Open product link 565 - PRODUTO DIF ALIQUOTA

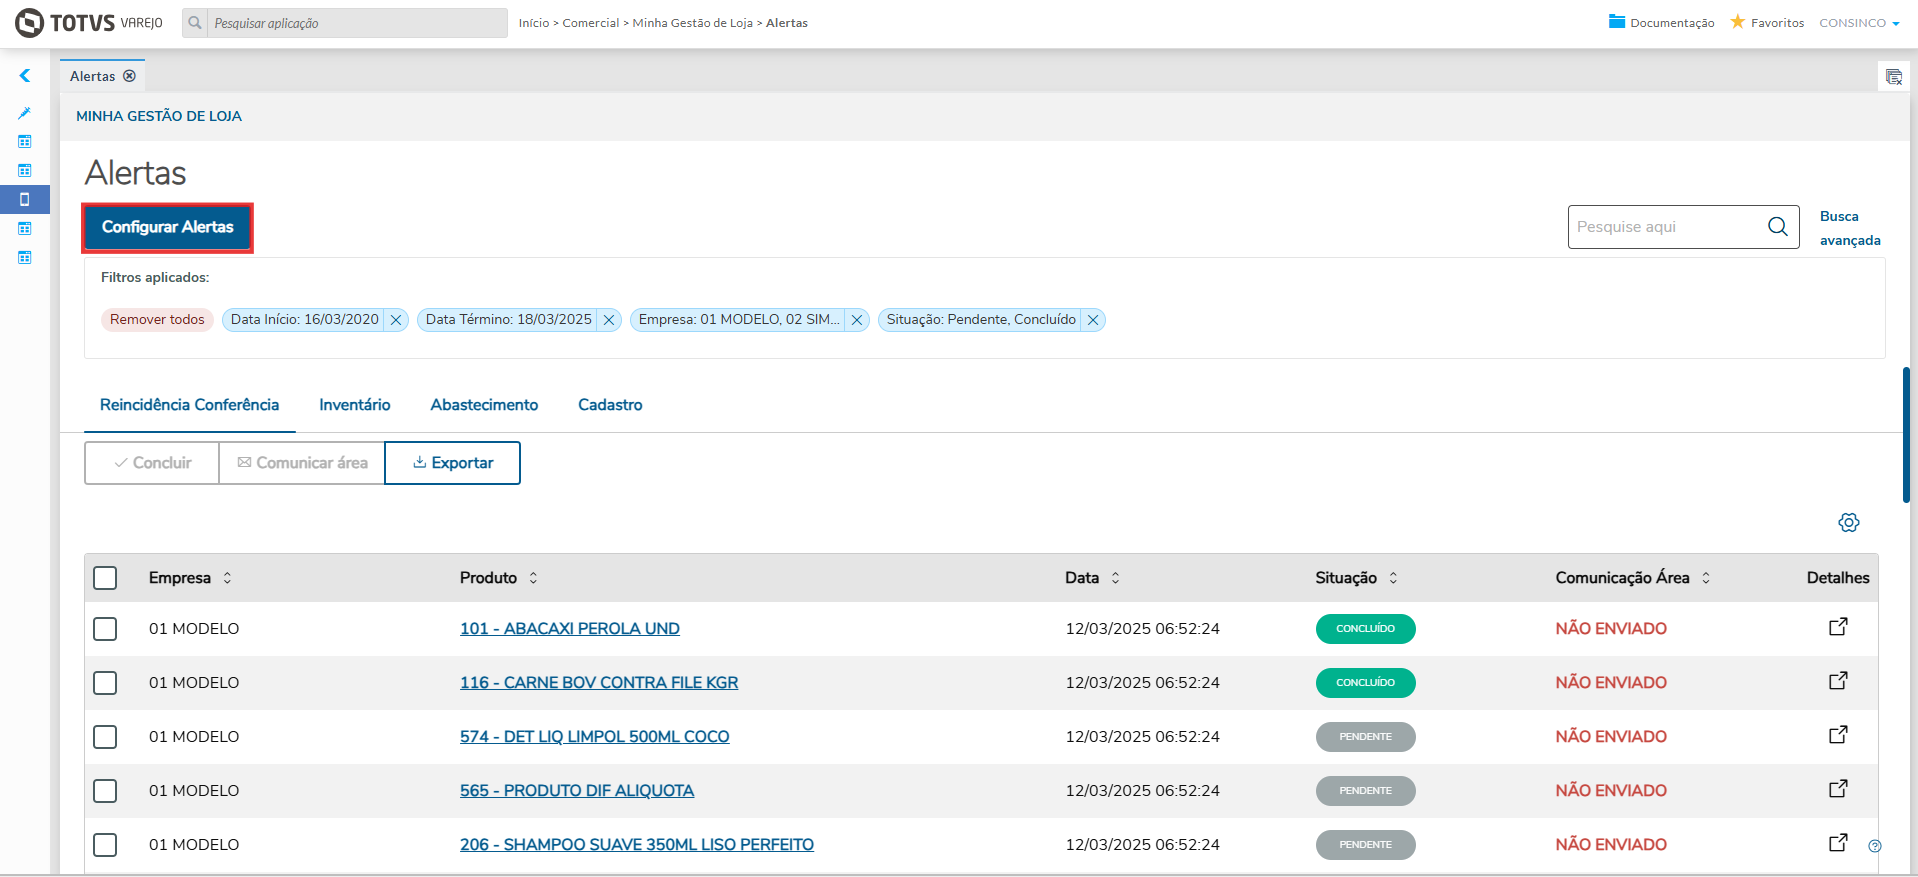point(577,791)
